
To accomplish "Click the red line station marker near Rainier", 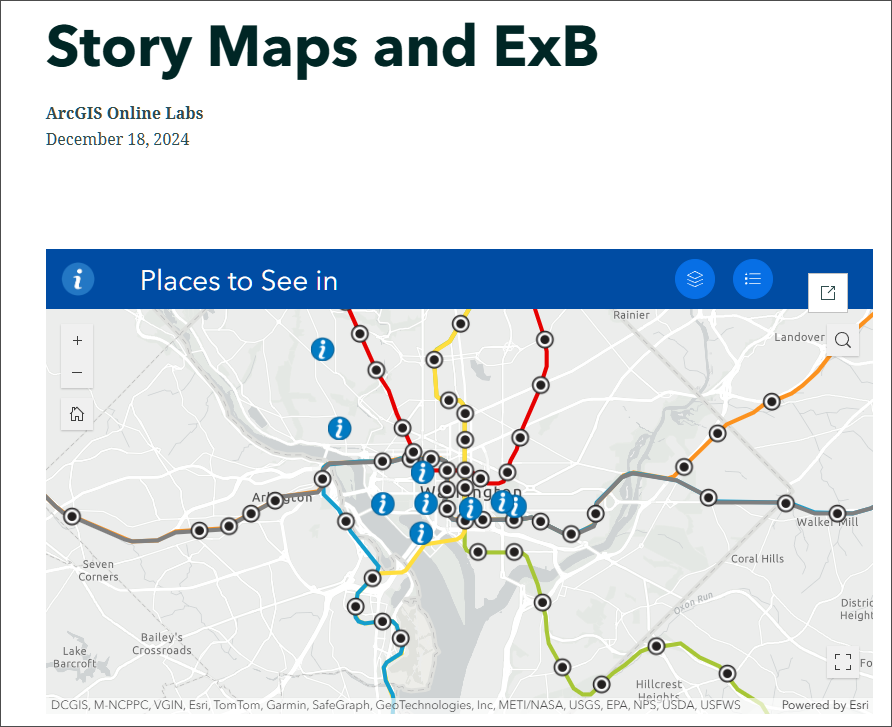I will pos(545,341).
